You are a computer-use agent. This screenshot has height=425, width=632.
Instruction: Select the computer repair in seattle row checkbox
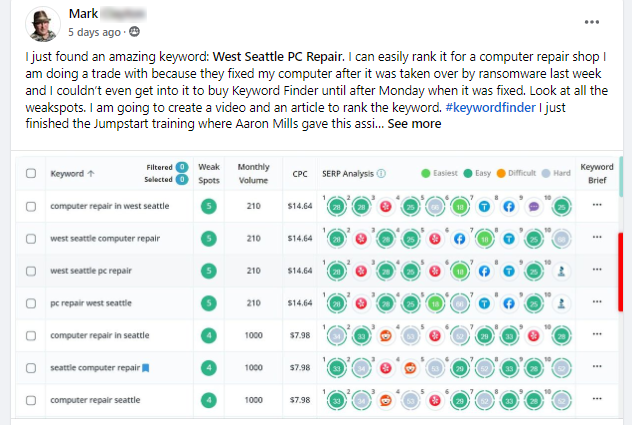point(31,336)
